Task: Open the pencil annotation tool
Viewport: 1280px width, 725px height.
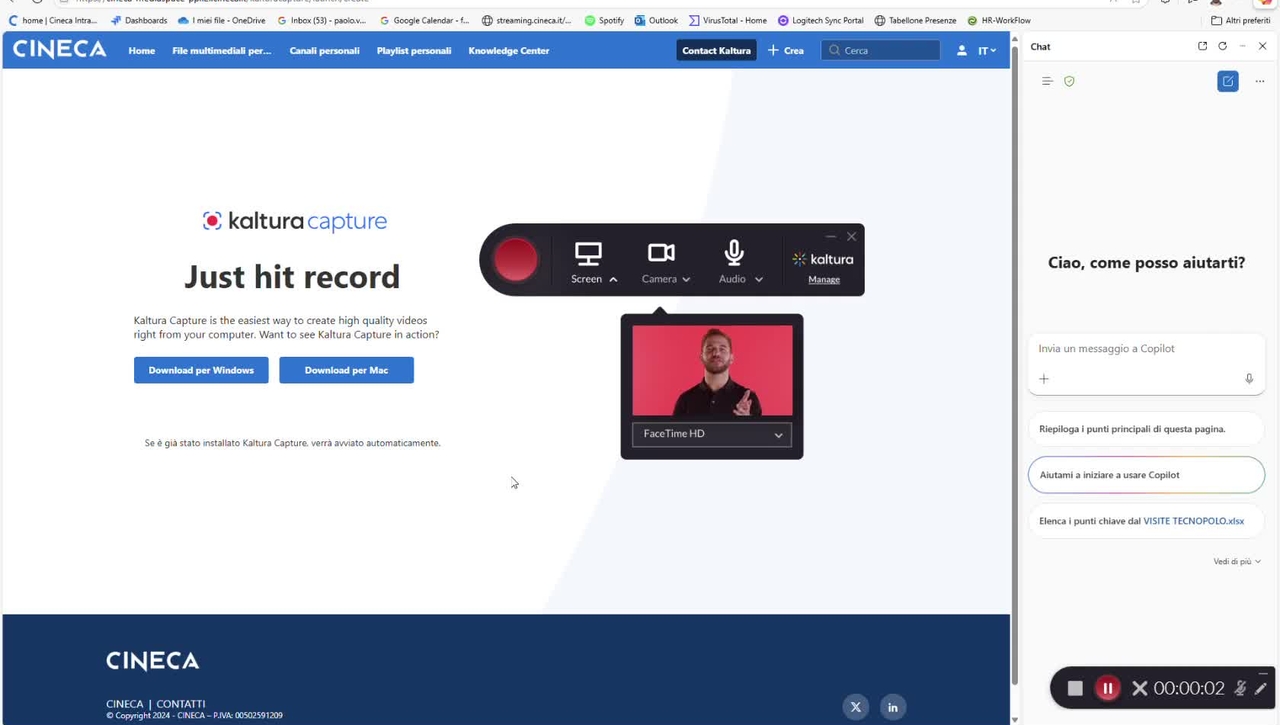Action: 1260,688
